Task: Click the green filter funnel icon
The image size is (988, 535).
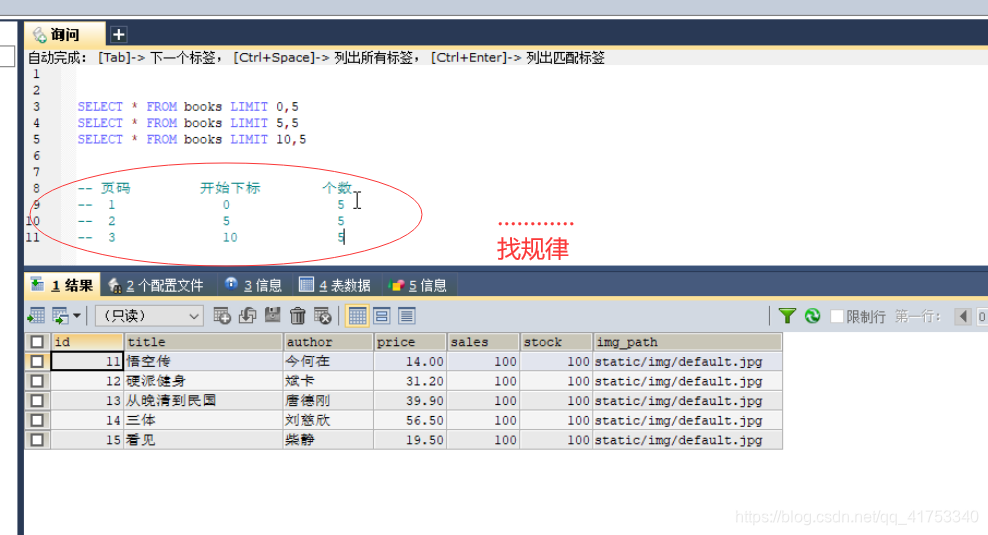Action: point(787,316)
